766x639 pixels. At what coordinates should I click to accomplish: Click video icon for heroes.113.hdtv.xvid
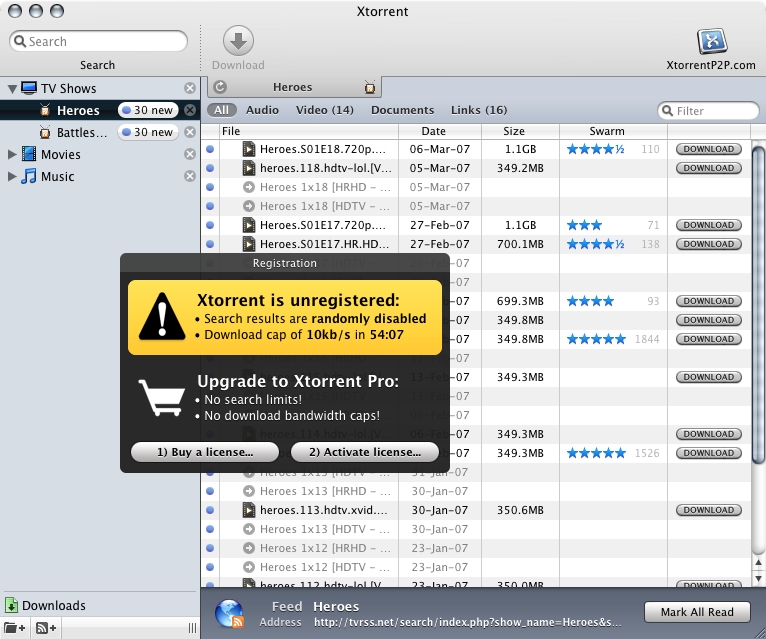tap(249, 510)
